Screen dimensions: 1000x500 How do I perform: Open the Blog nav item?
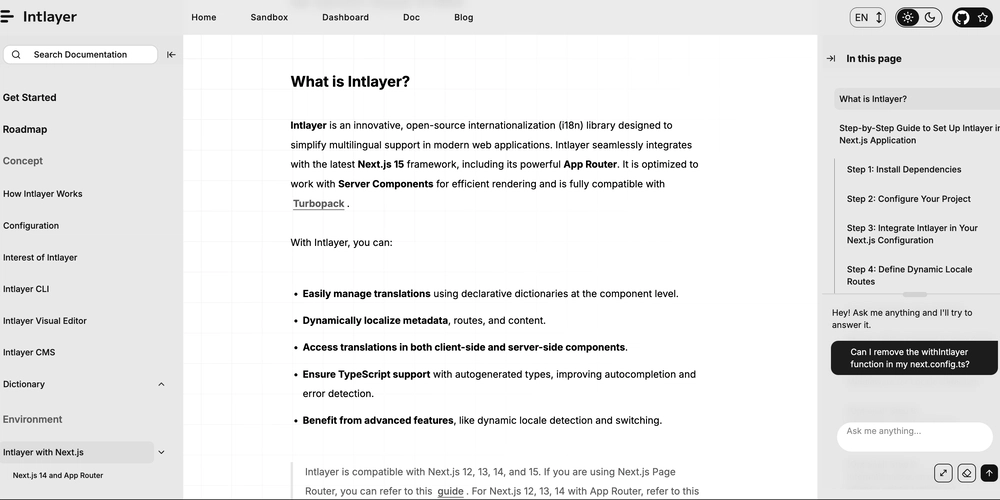coord(464,17)
